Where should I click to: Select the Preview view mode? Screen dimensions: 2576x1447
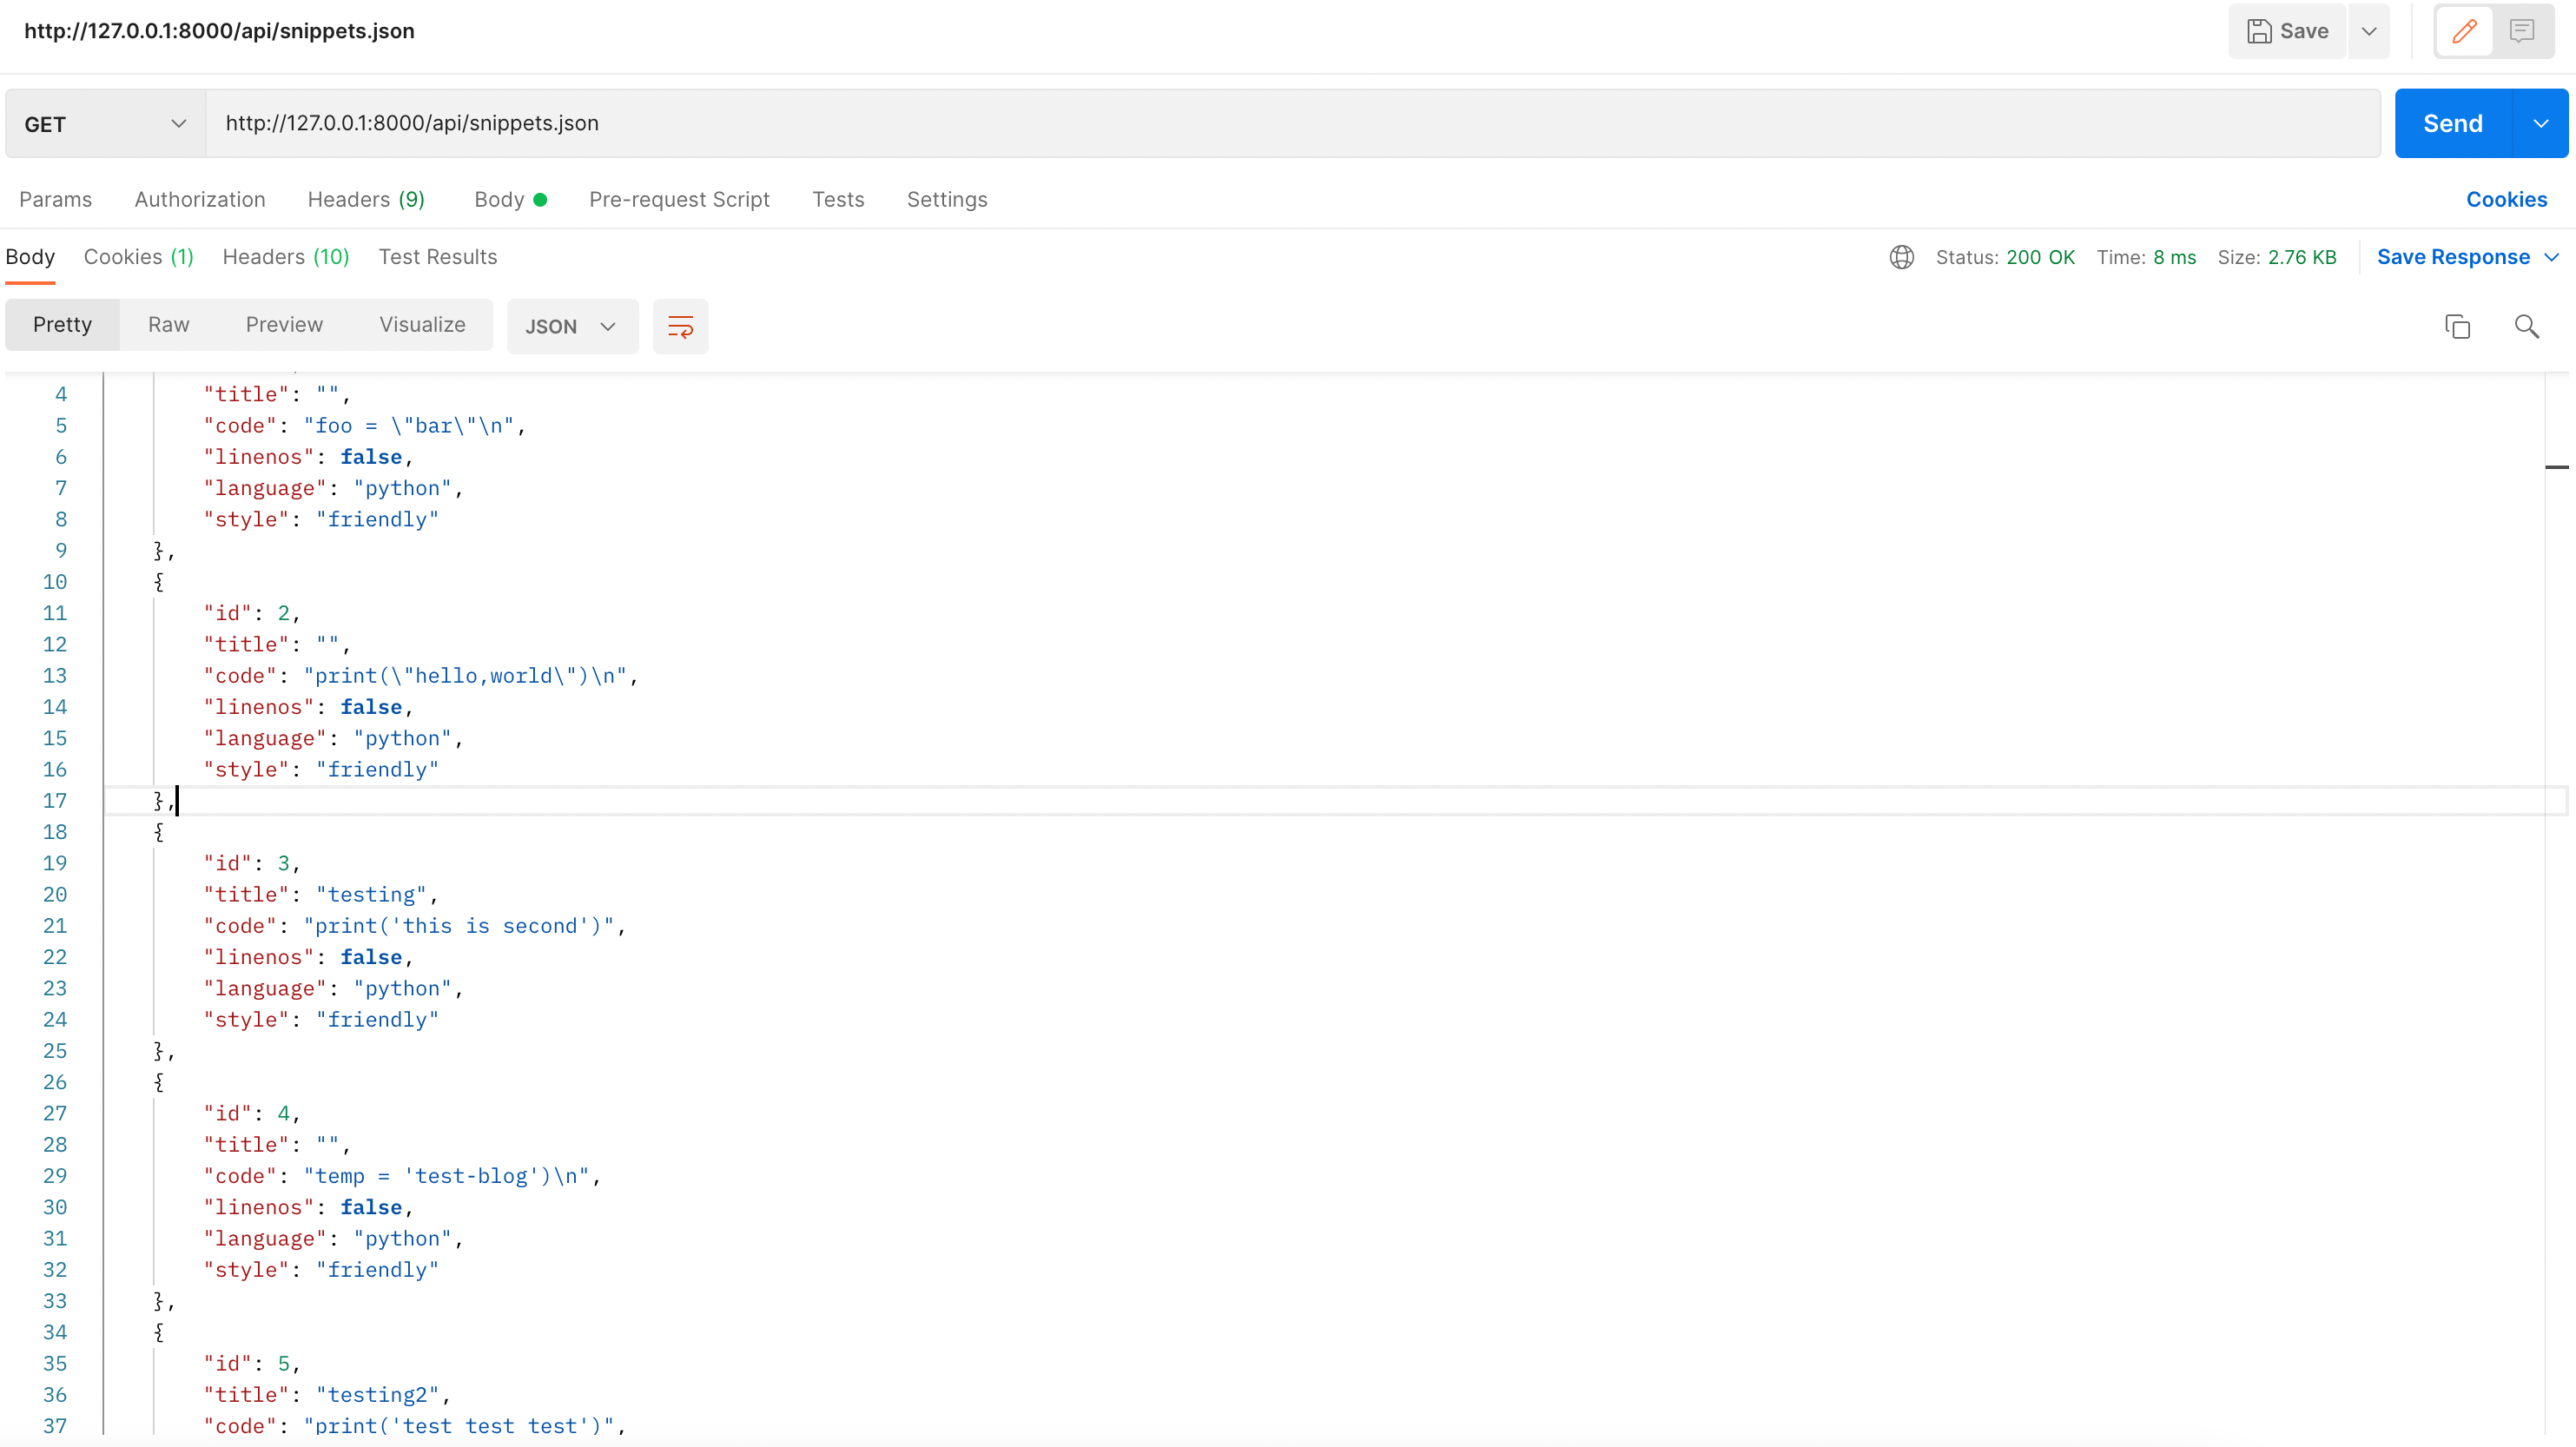[x=284, y=324]
